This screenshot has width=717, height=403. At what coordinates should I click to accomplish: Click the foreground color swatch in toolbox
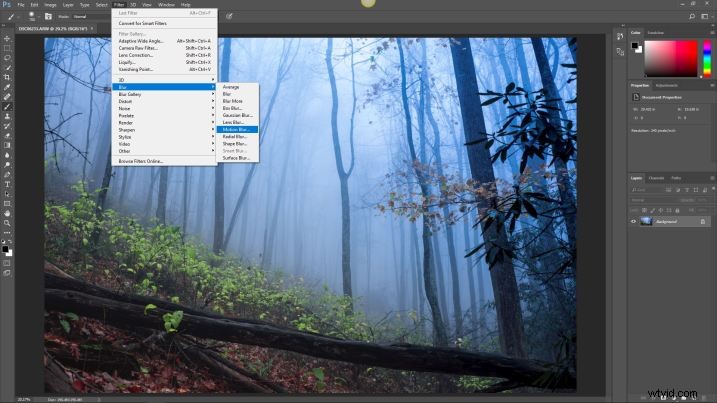tap(5, 249)
